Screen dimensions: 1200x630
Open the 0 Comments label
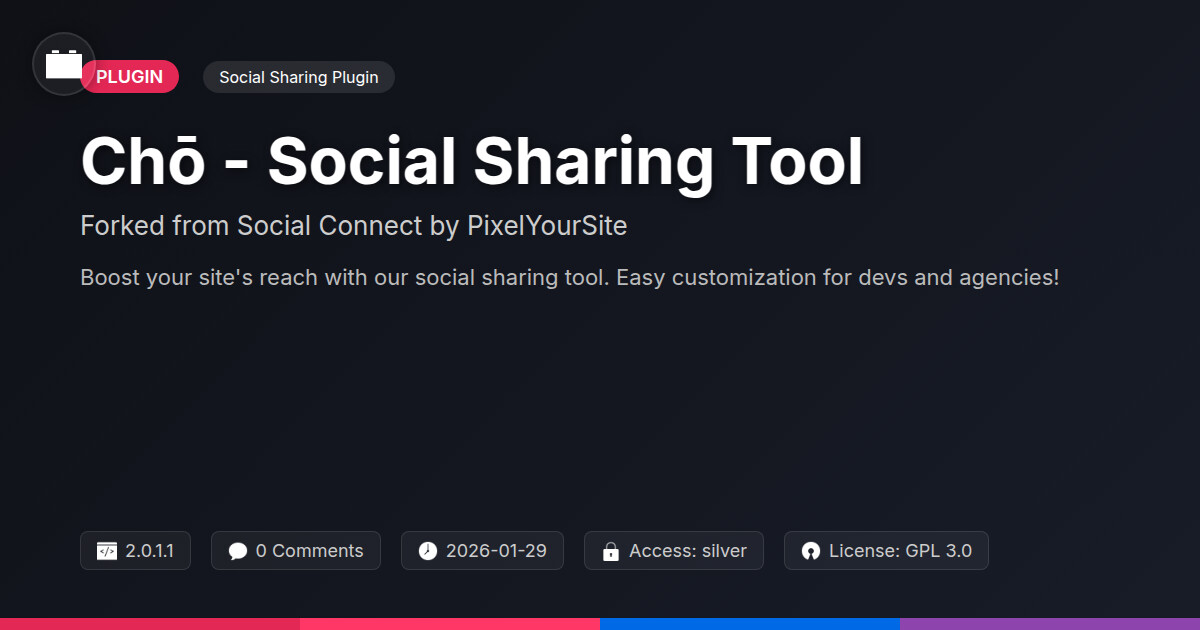coord(309,551)
